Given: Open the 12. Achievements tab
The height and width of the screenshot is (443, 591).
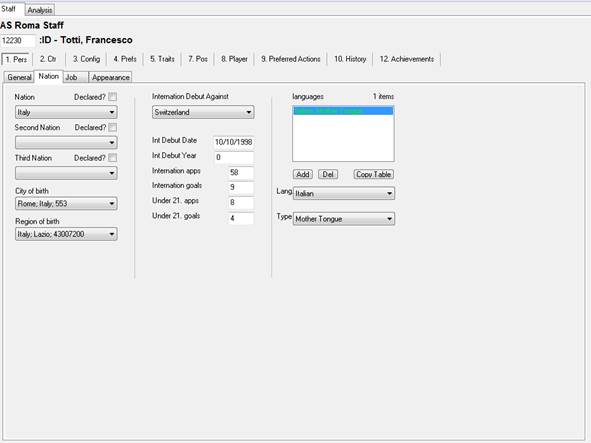Looking at the screenshot, I should point(407,59).
